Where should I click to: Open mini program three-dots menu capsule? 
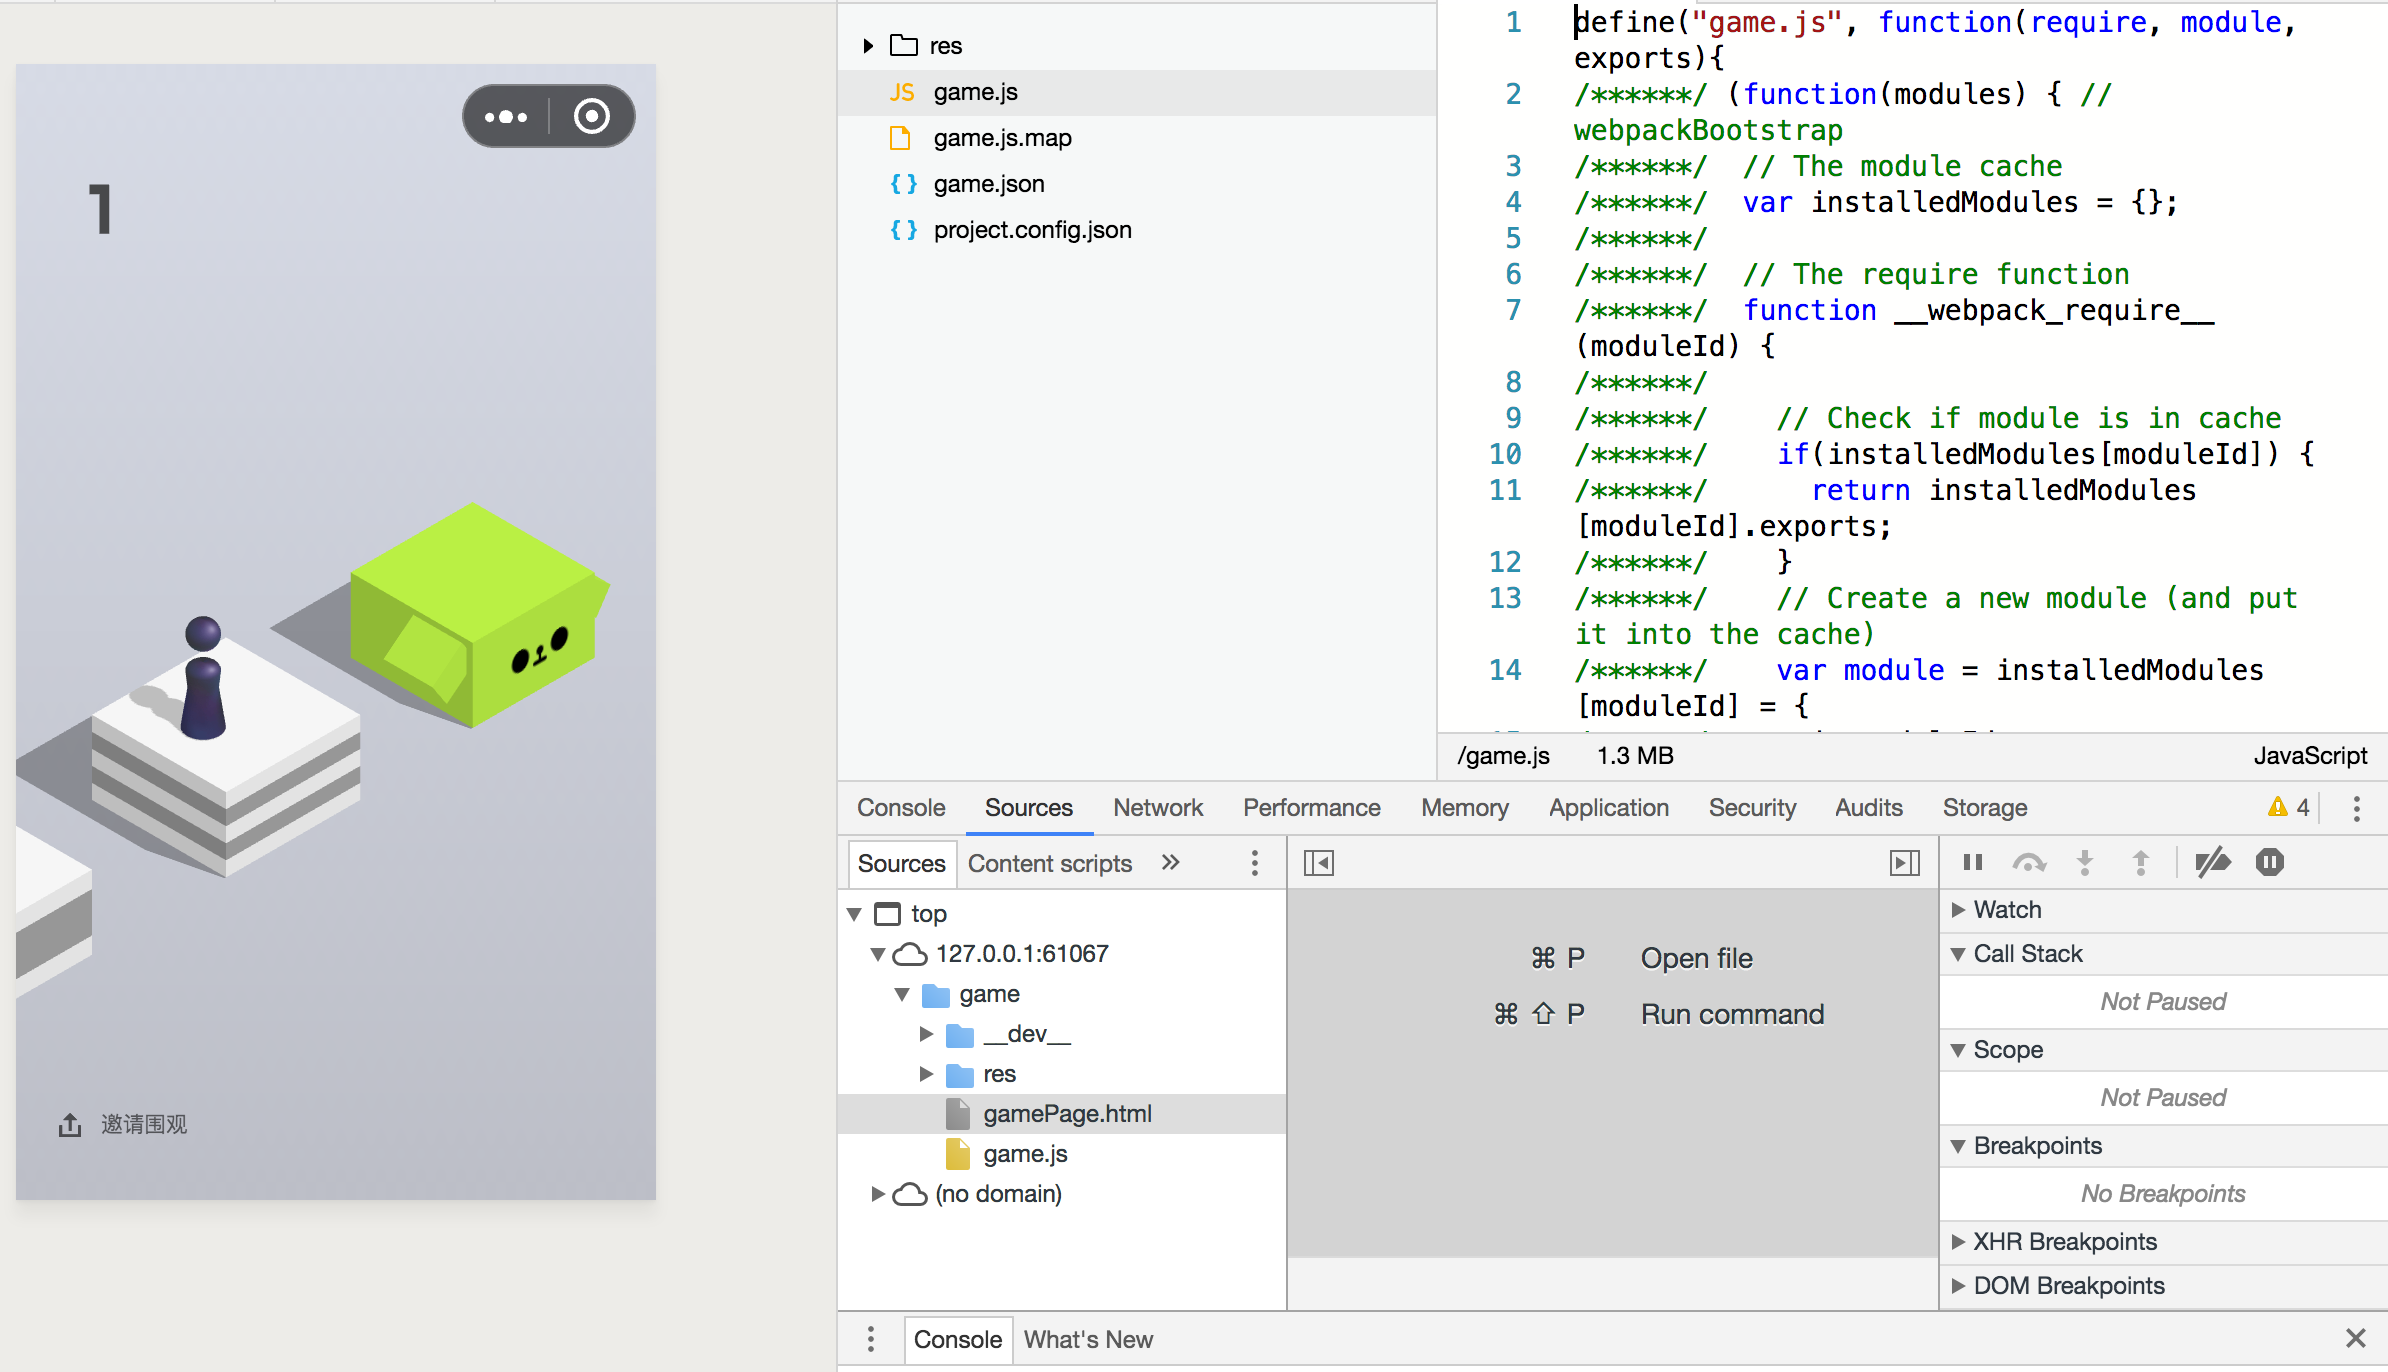pos(506,117)
